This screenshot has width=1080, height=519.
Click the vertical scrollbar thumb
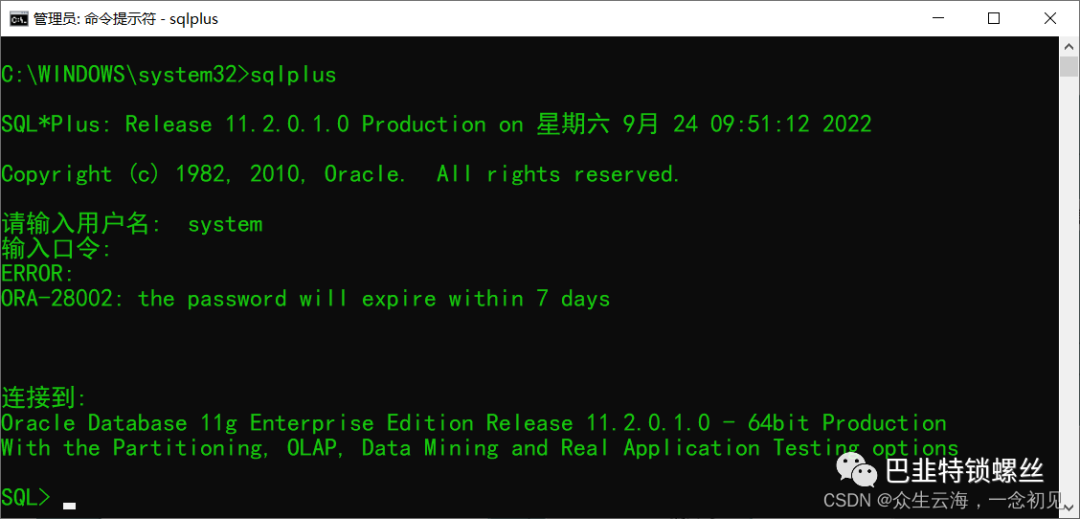(x=1069, y=66)
